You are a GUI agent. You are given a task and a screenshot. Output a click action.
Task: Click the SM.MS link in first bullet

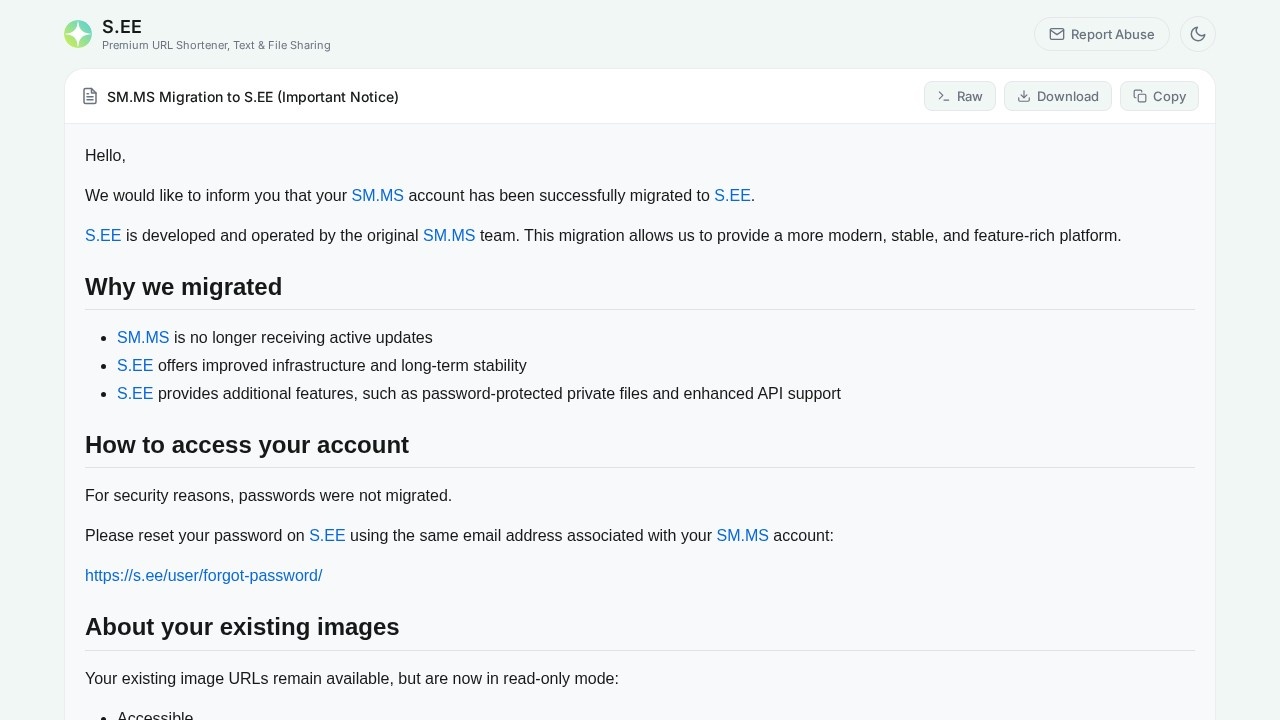pos(143,338)
